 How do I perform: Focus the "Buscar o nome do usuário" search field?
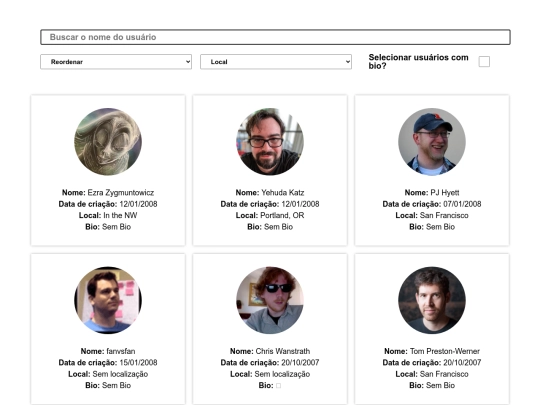point(275,37)
